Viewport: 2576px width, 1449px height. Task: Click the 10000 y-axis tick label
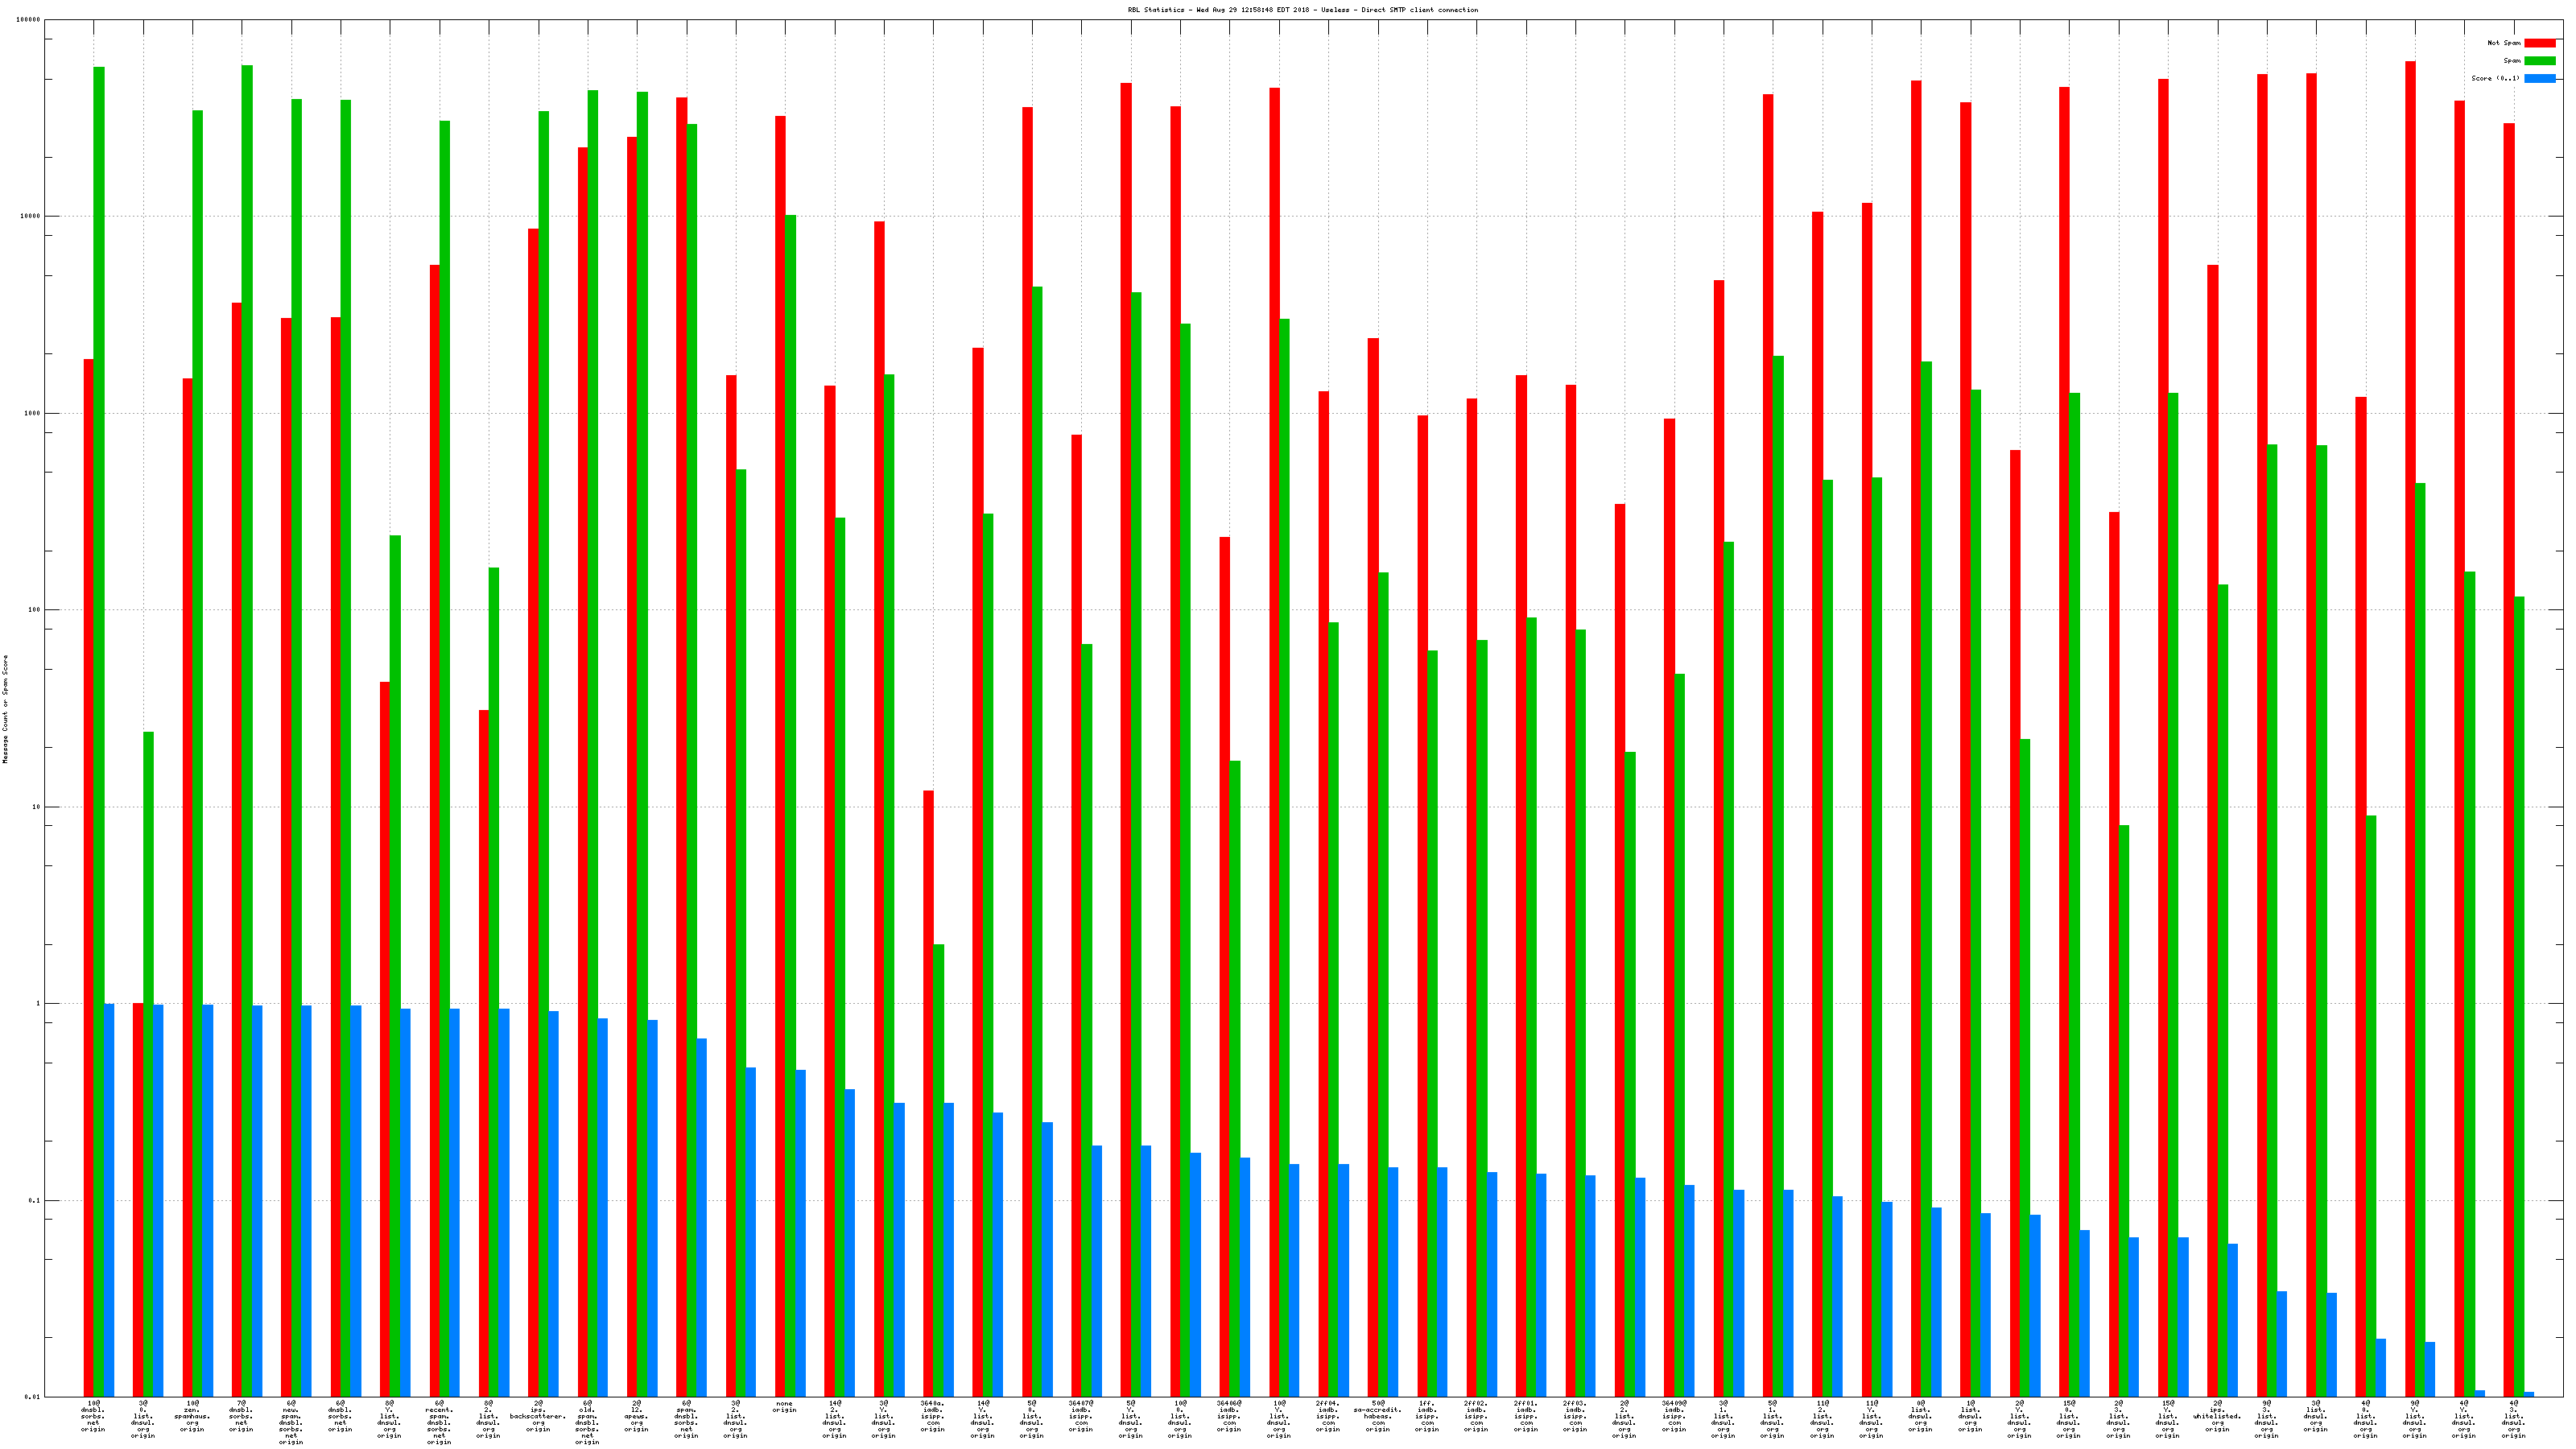[x=31, y=216]
